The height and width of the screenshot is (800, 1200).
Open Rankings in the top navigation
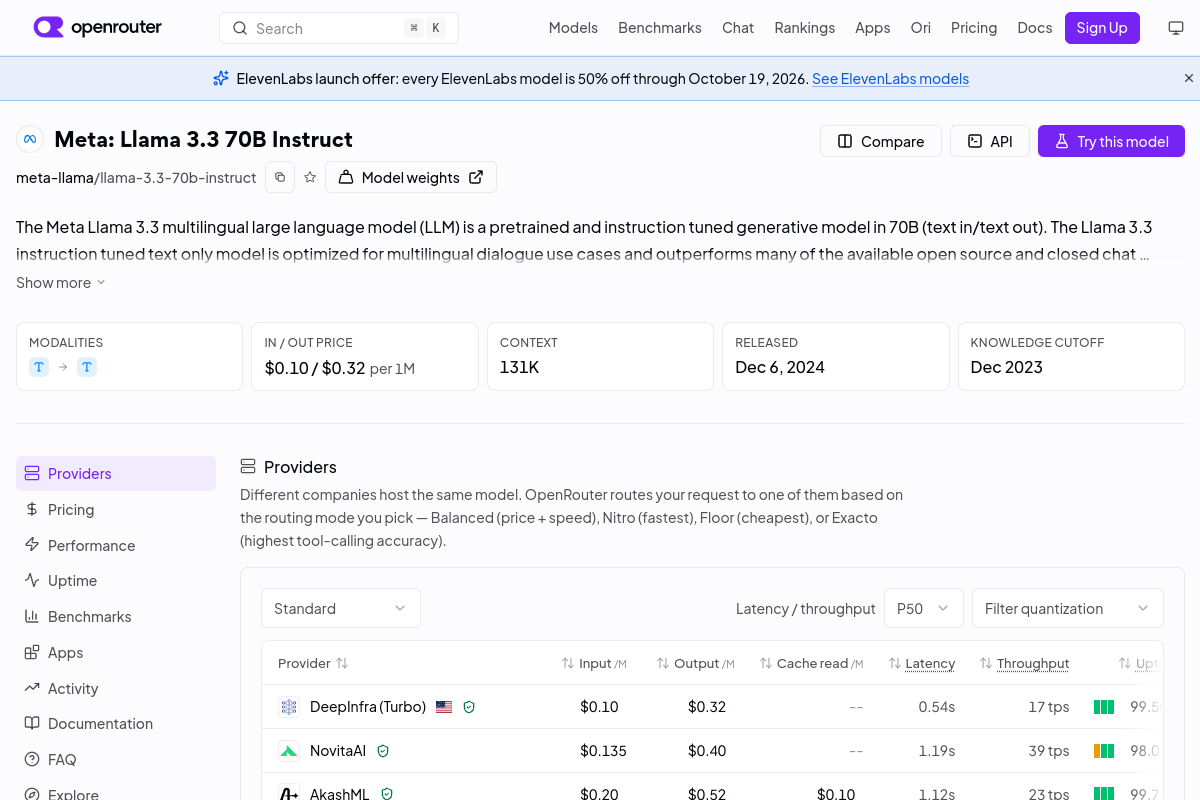805,28
